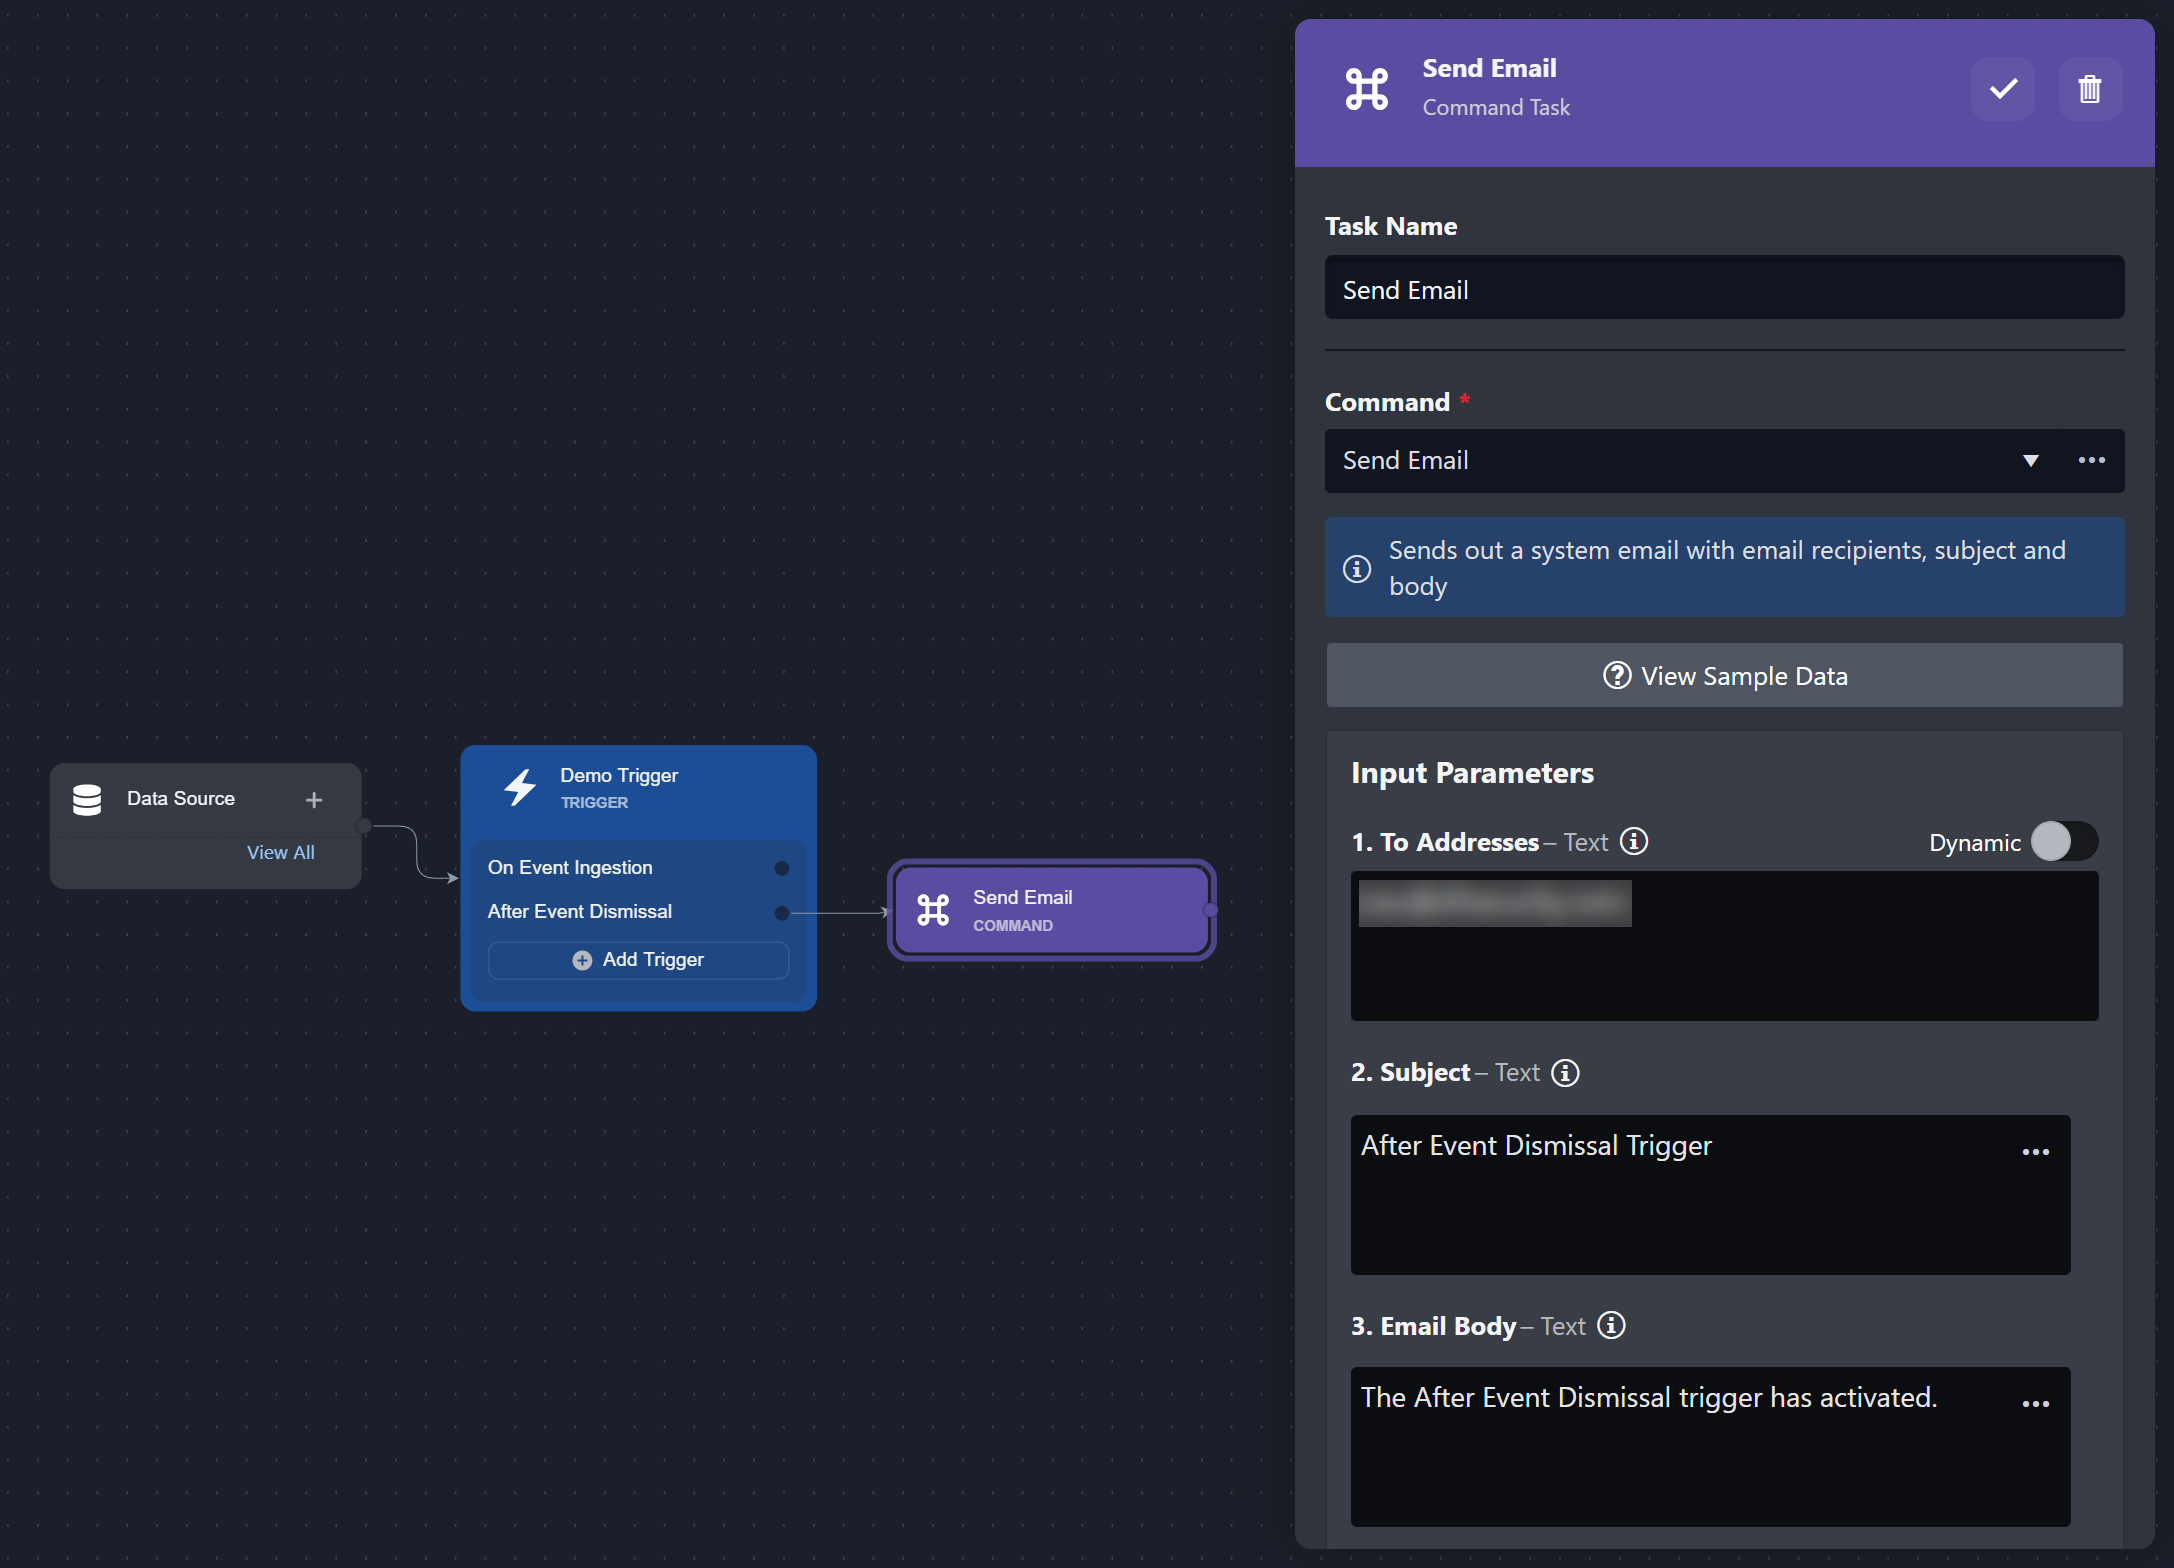Delete task using the trash icon
Screen dimensions: 2174x1568
2089,89
